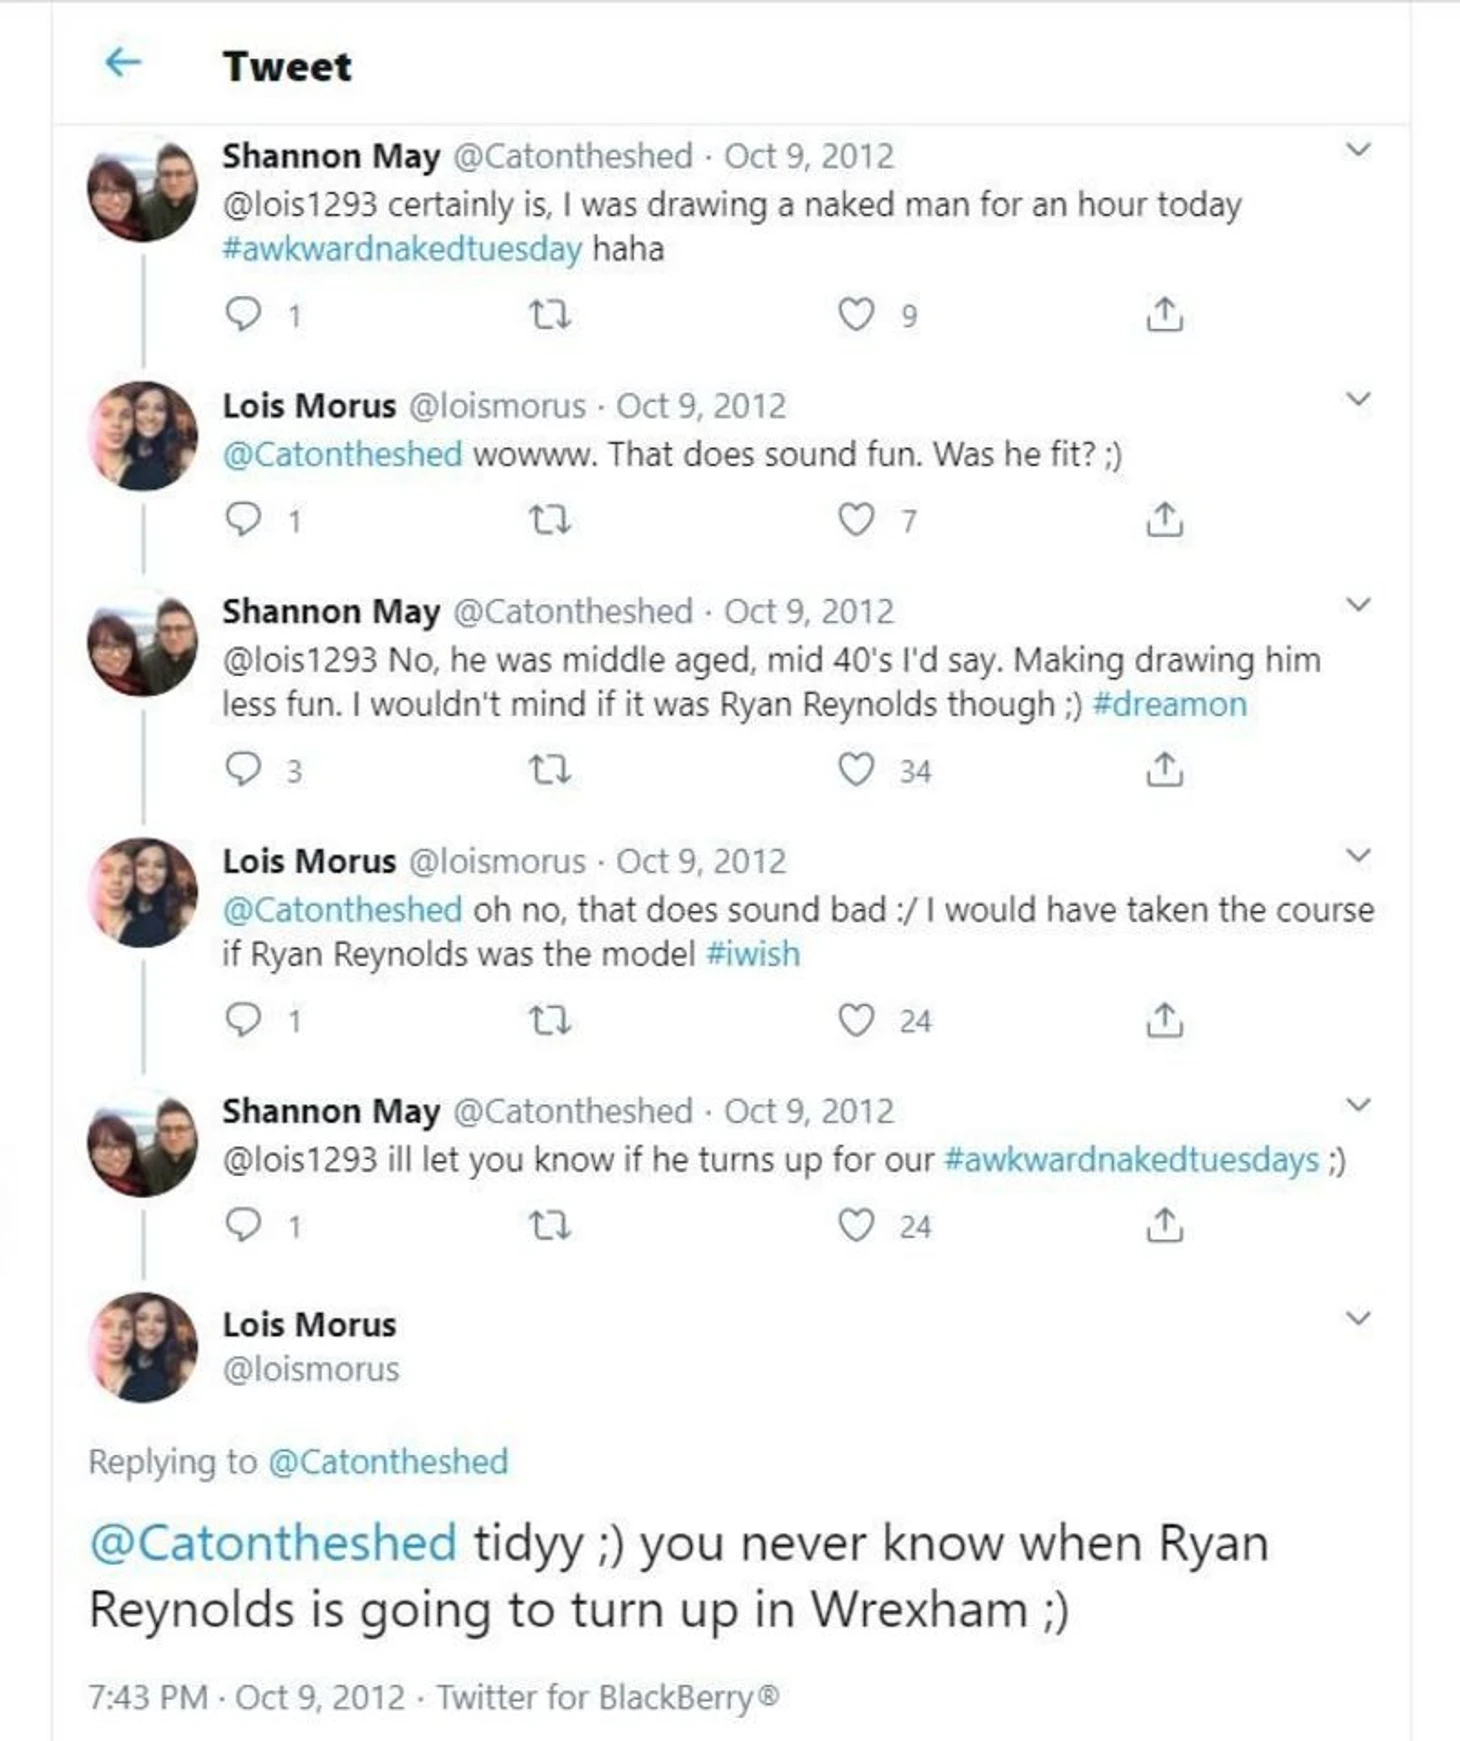Share Shannon's first tweet
Image resolution: width=1460 pixels, height=1741 pixels.
[x=1164, y=315]
